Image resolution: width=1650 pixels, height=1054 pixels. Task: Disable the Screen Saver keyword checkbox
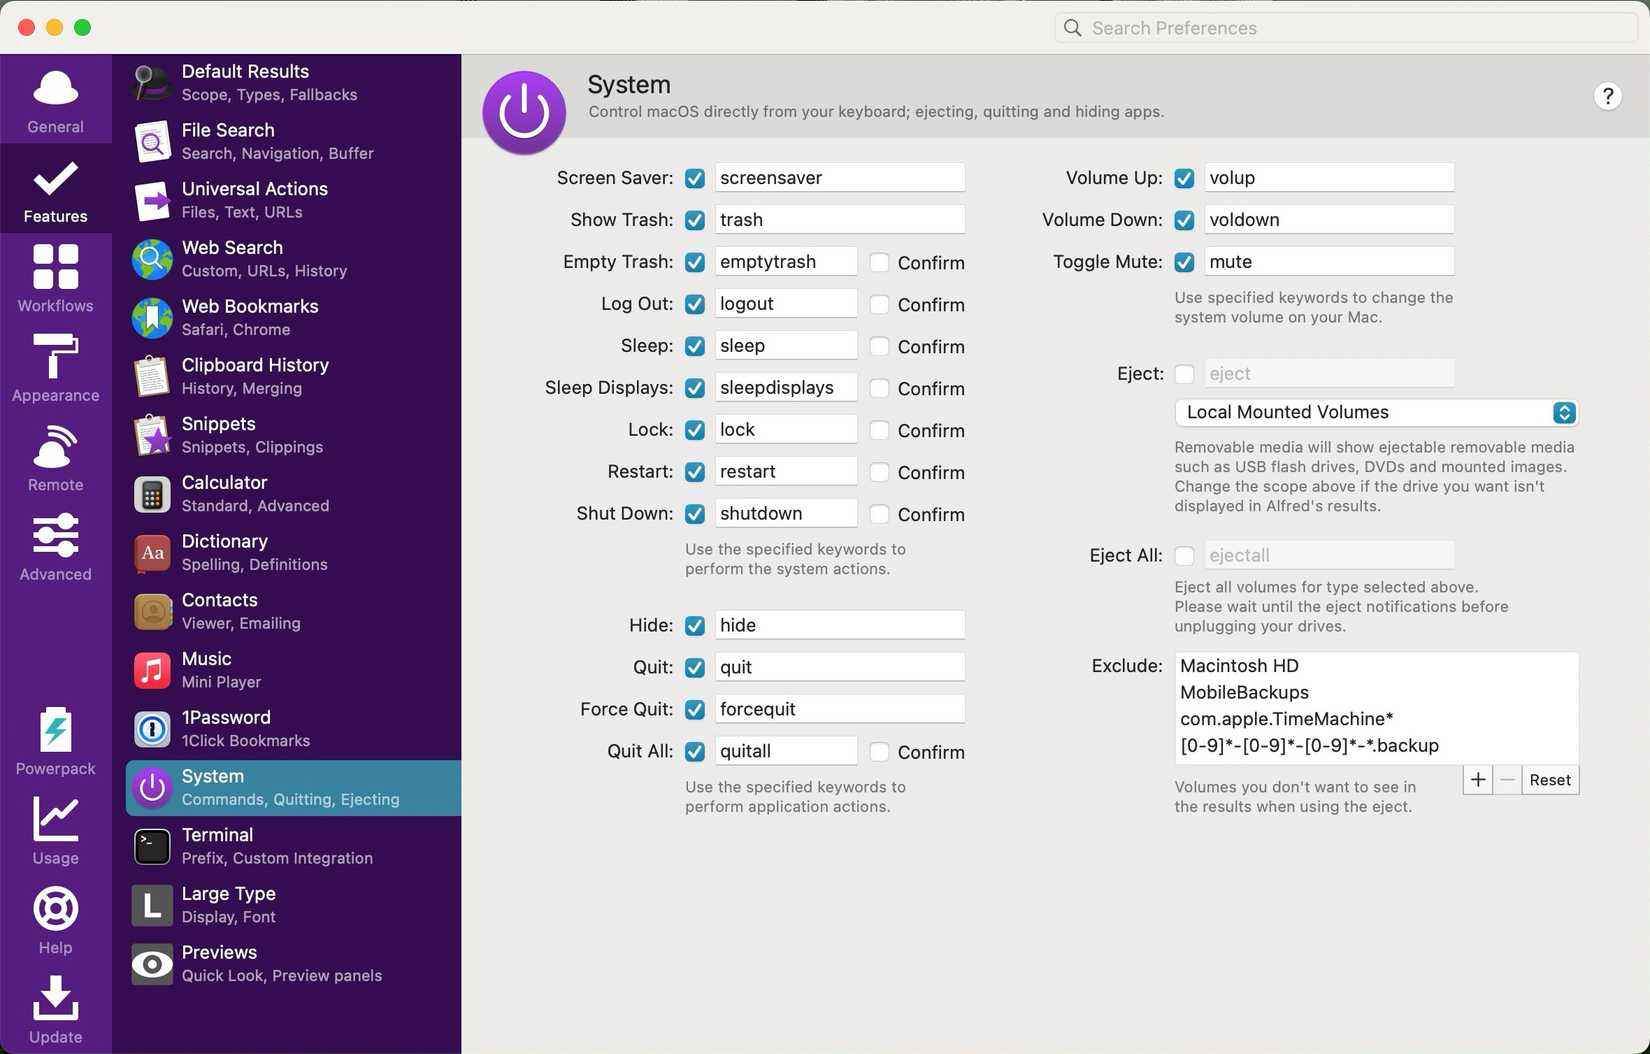click(x=695, y=178)
